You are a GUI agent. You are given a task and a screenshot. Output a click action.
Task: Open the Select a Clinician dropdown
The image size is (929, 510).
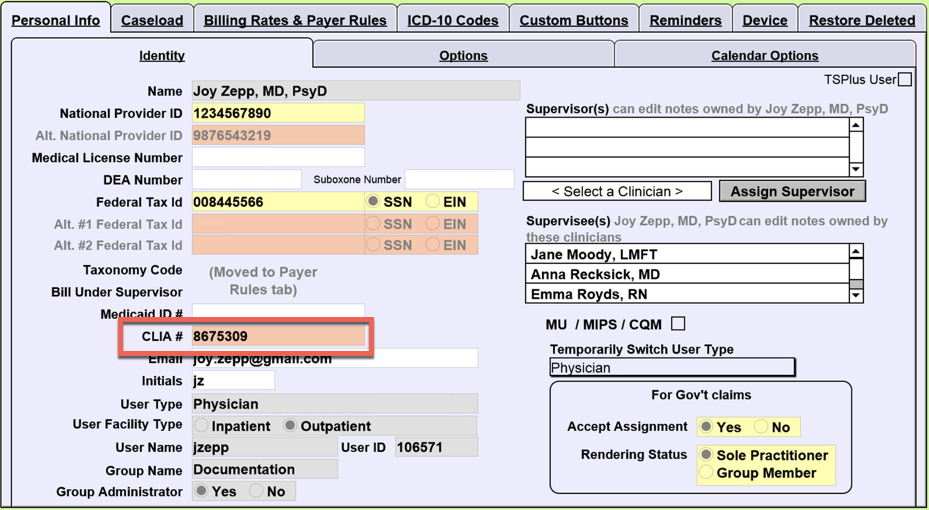tap(617, 191)
